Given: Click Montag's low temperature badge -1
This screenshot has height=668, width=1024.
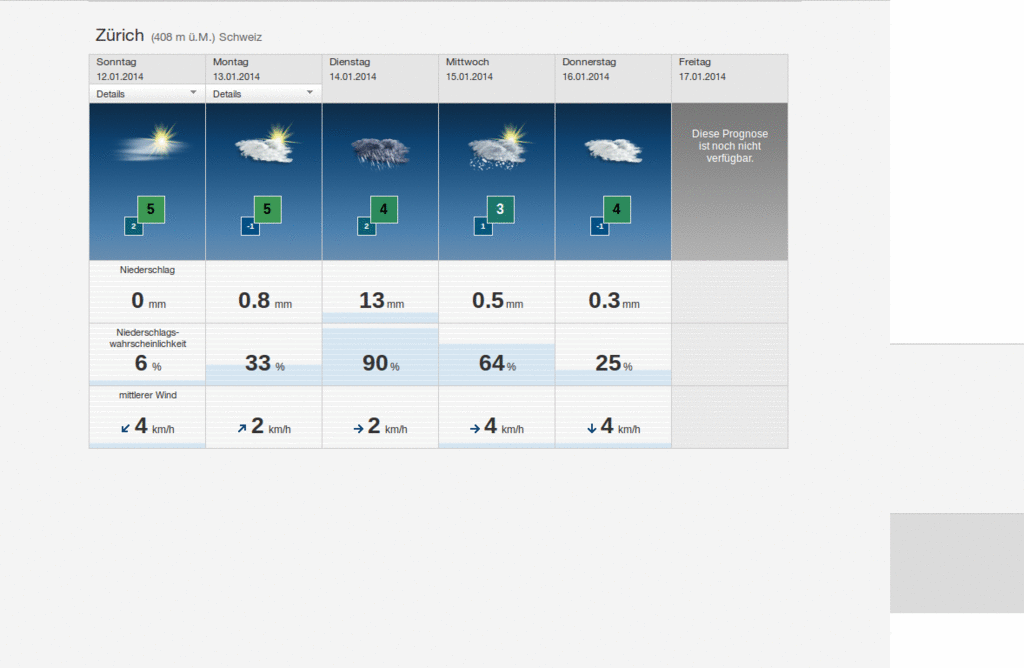Looking at the screenshot, I should (250, 227).
